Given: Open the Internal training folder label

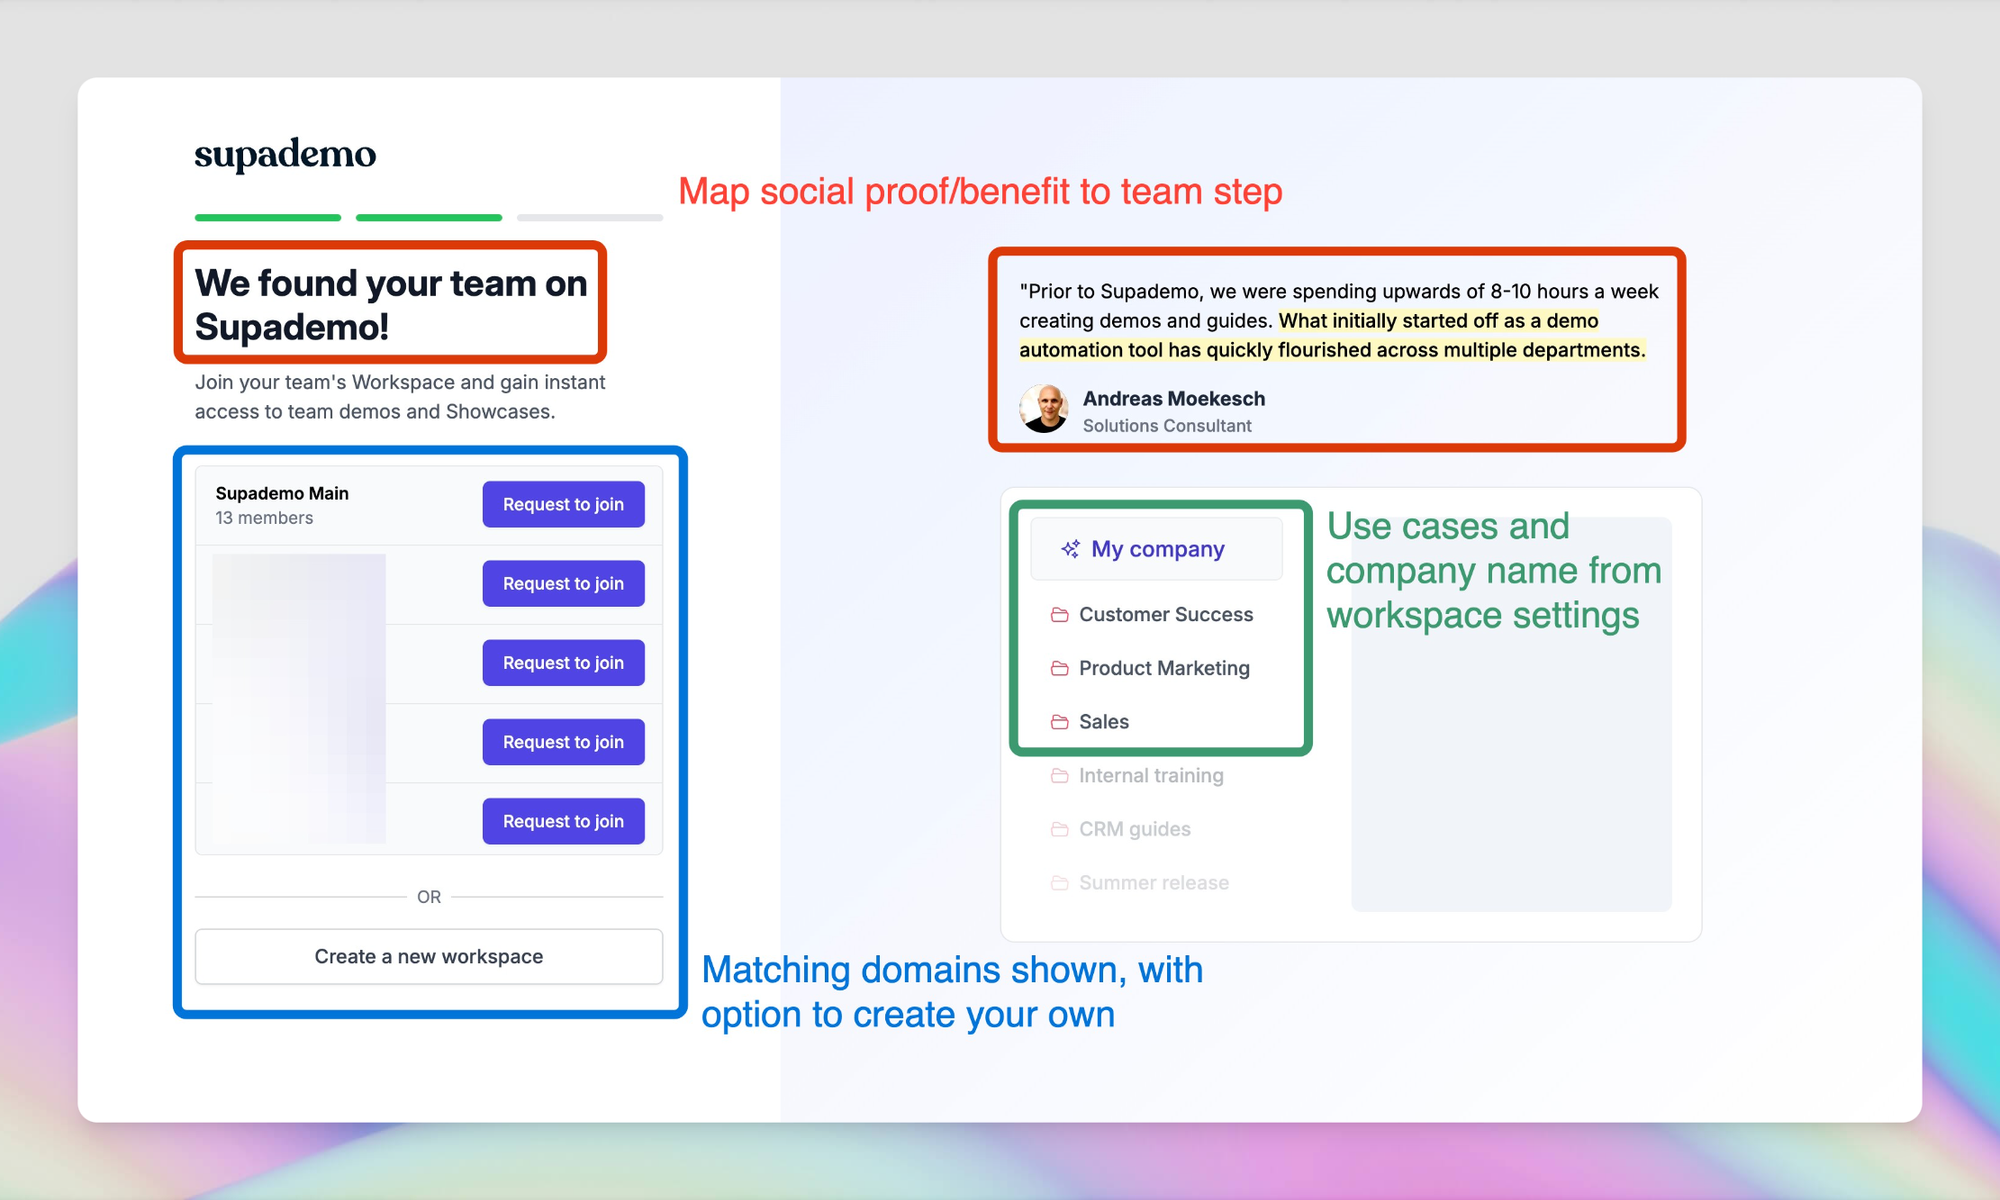Looking at the screenshot, I should pyautogui.click(x=1151, y=776).
